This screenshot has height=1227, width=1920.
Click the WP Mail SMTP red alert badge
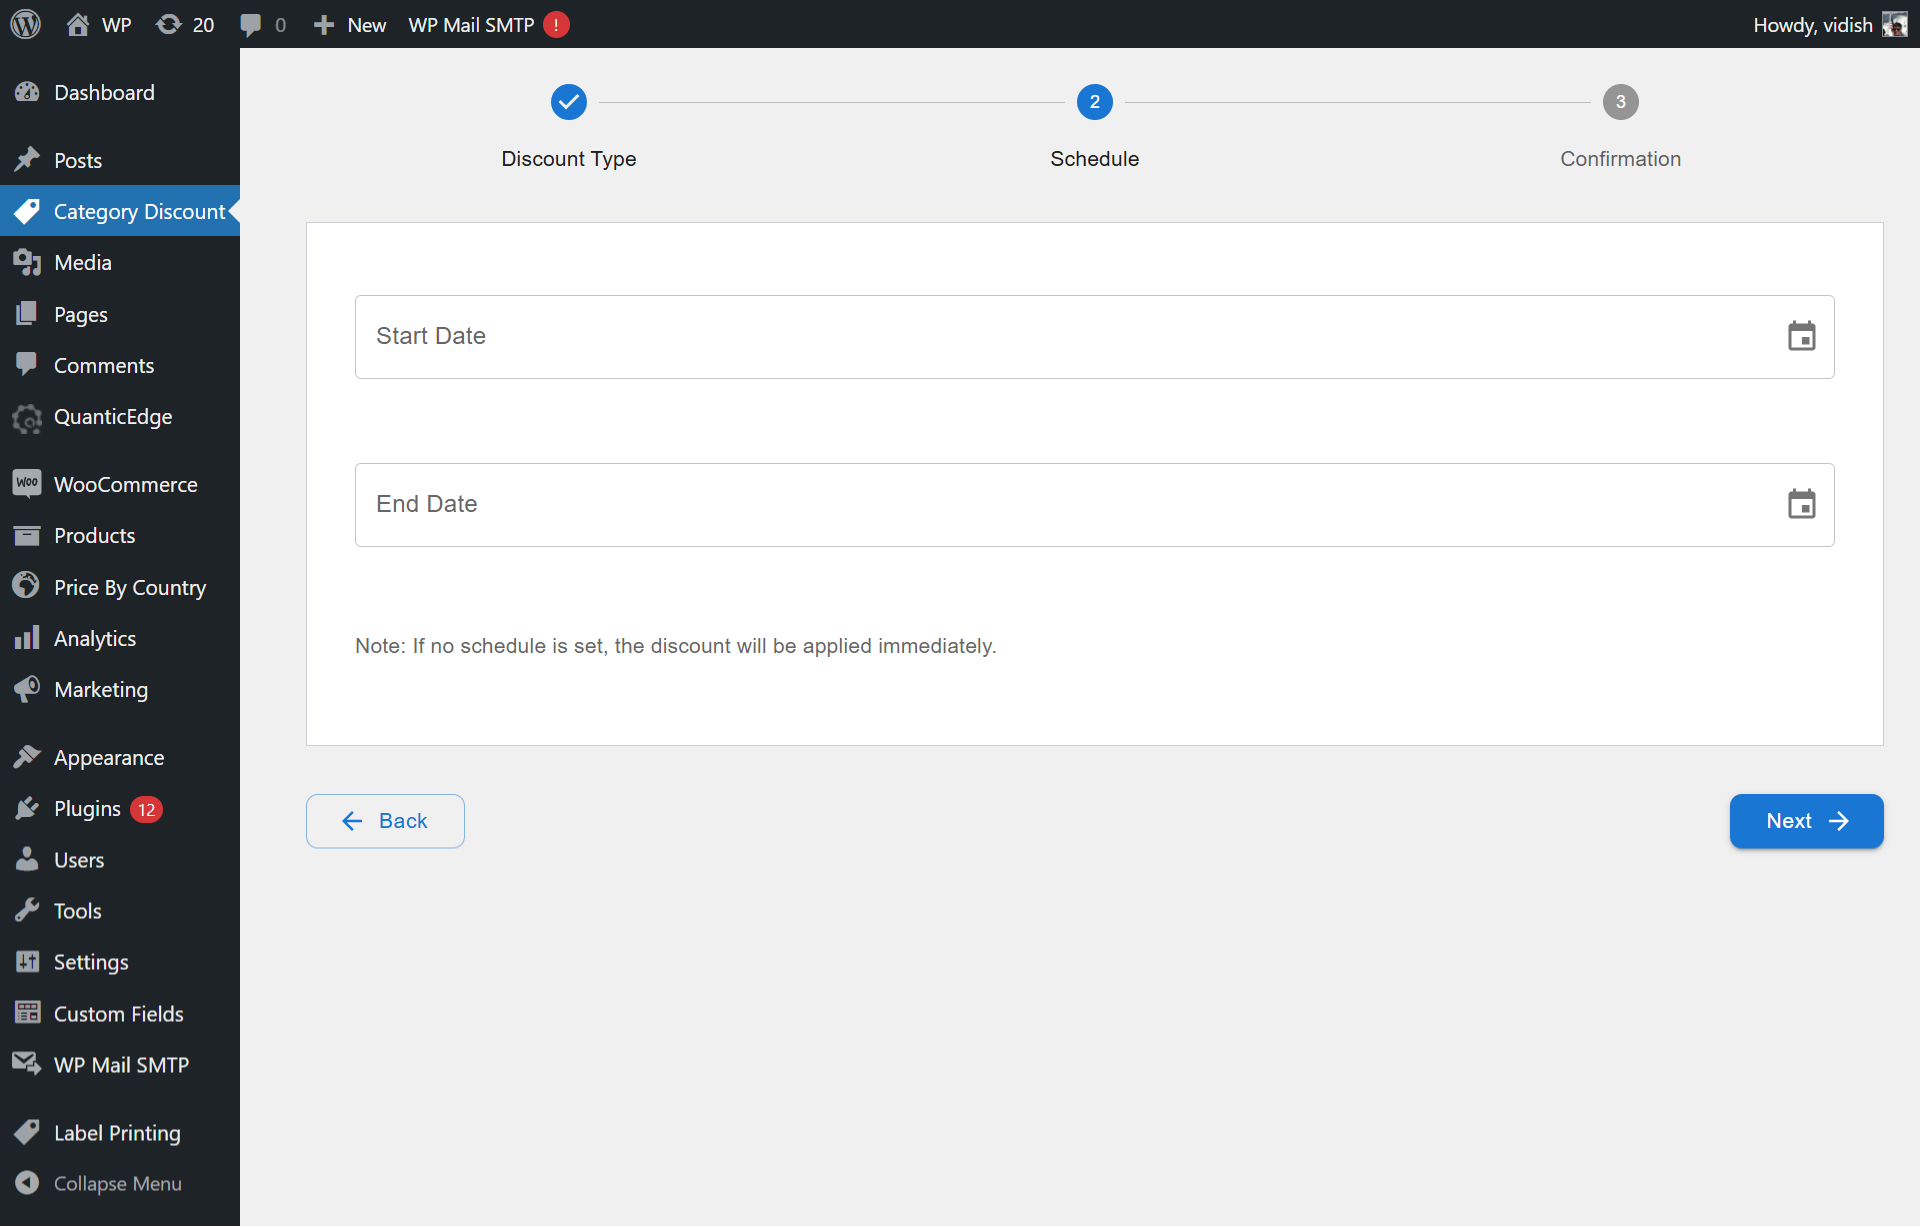pos(556,24)
